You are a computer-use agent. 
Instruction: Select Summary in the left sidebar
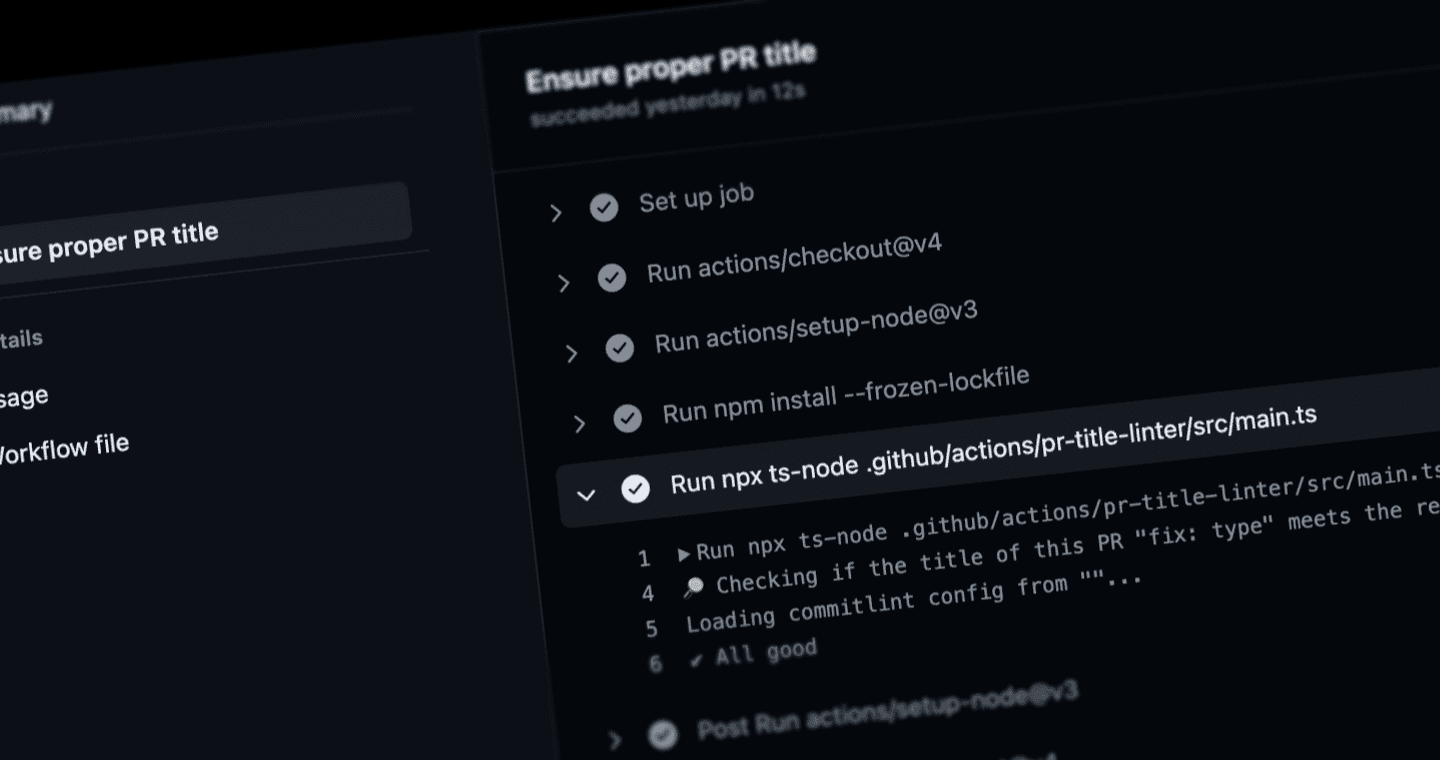coord(28,110)
